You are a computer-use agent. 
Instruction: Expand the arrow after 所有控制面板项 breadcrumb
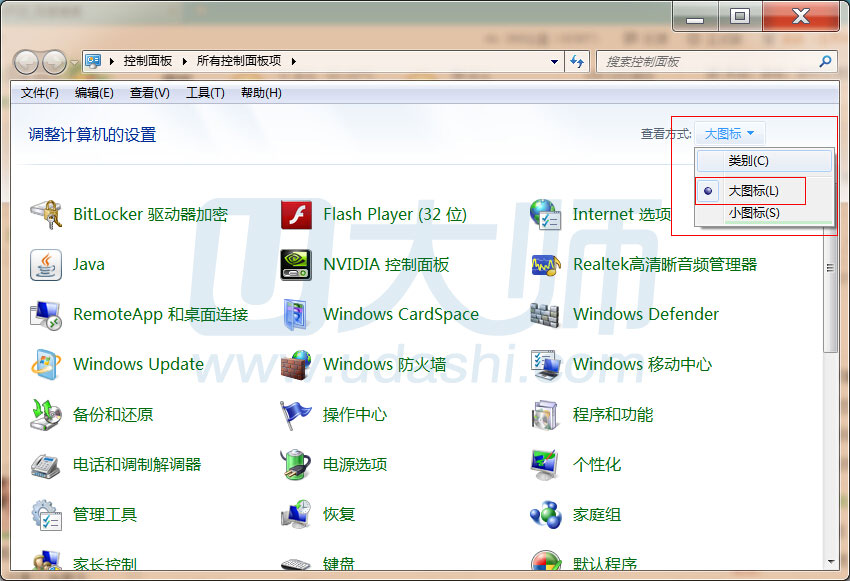294,61
